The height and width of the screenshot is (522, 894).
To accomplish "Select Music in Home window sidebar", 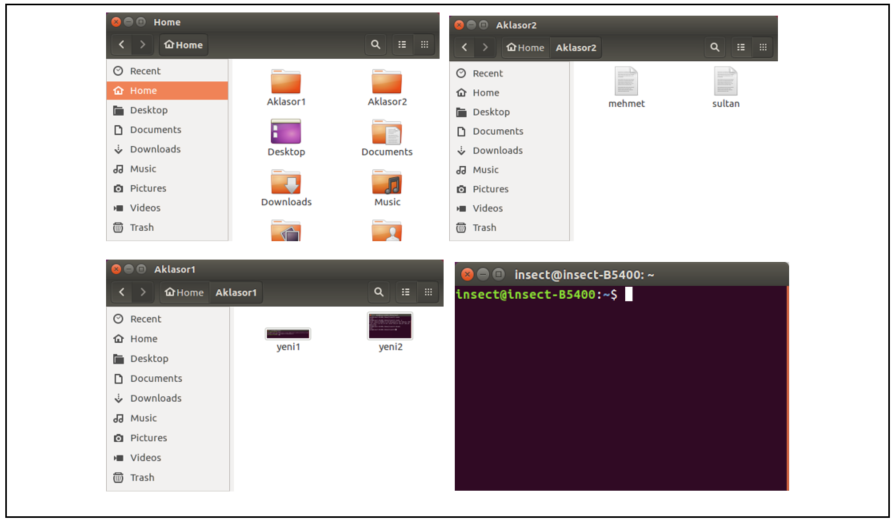I will (167, 169).
